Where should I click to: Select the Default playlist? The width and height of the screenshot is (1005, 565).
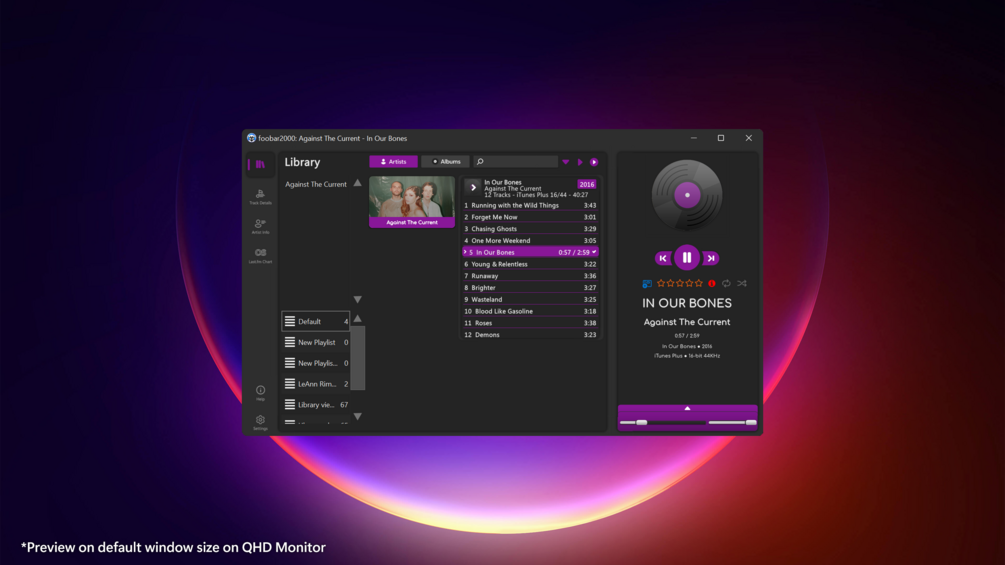[x=315, y=322]
